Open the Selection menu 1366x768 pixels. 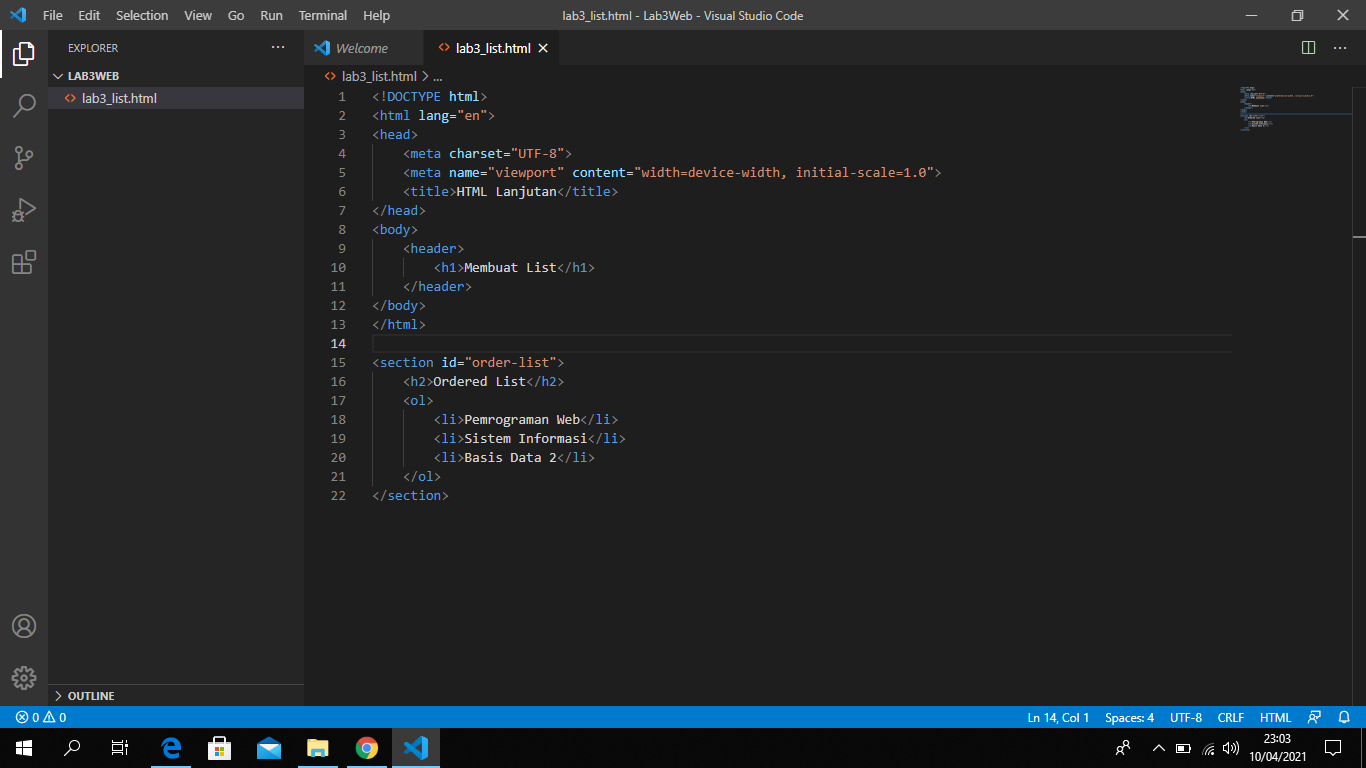tap(142, 15)
